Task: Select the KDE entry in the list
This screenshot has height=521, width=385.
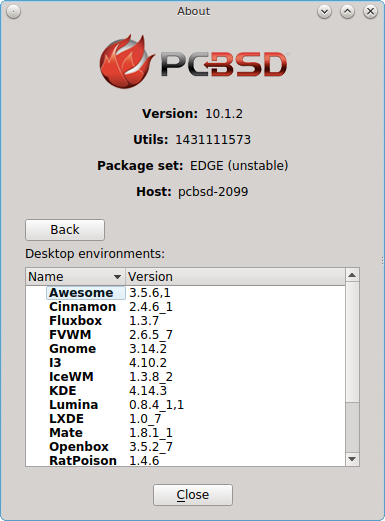Action: pos(185,391)
